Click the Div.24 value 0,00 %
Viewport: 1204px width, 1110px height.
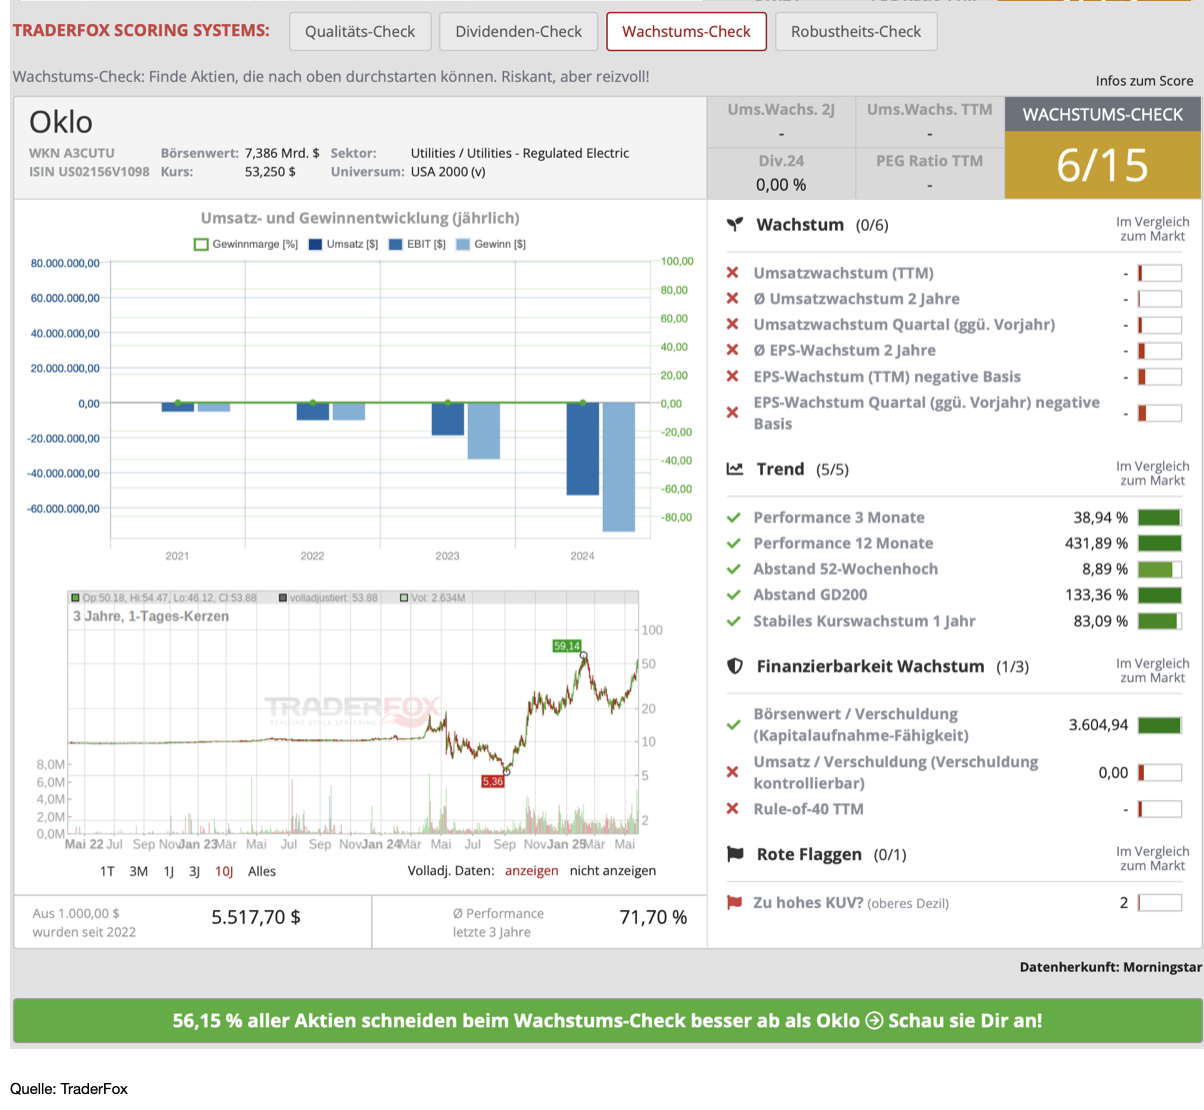click(x=781, y=185)
